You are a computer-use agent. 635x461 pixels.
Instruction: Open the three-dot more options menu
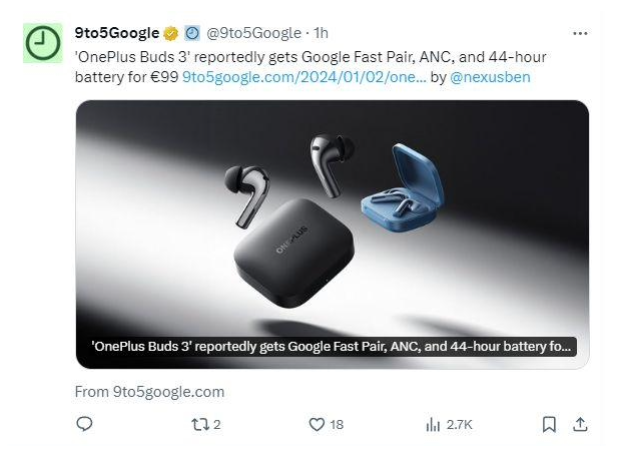[x=580, y=33]
